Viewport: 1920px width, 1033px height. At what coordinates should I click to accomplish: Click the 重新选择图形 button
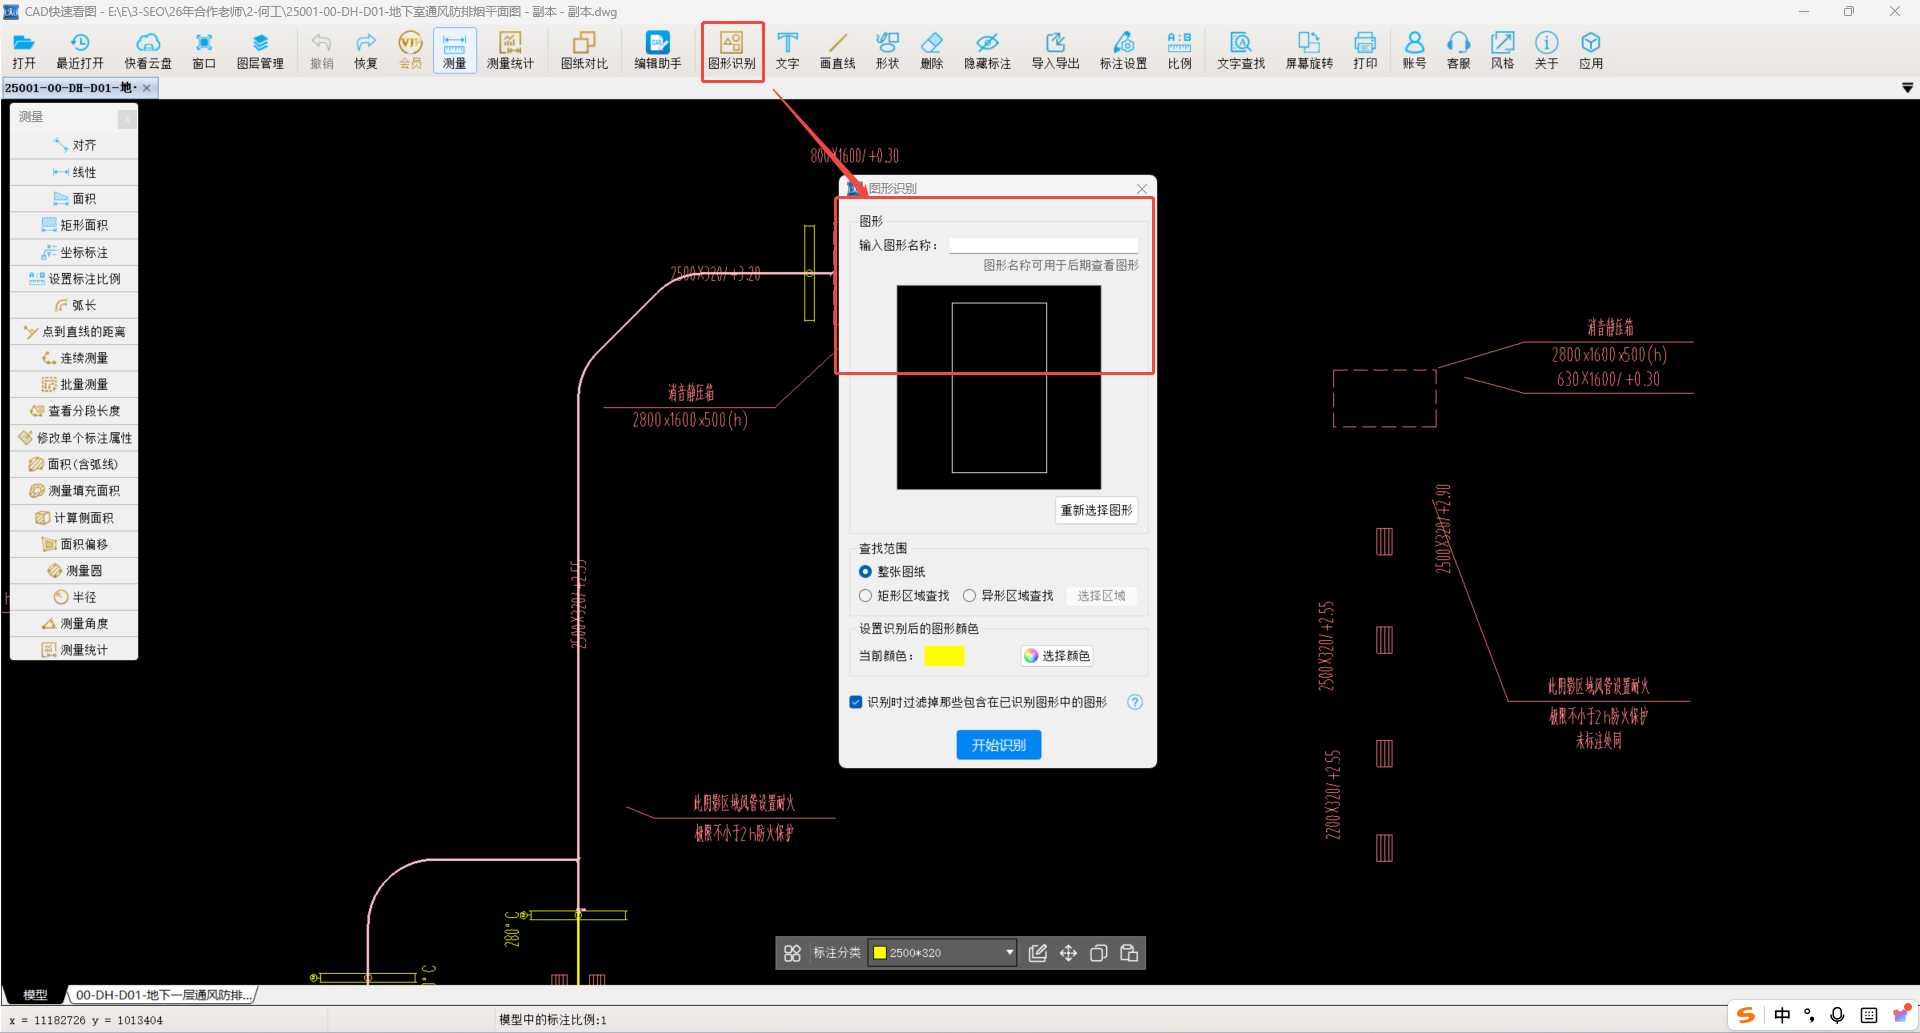[1096, 511]
